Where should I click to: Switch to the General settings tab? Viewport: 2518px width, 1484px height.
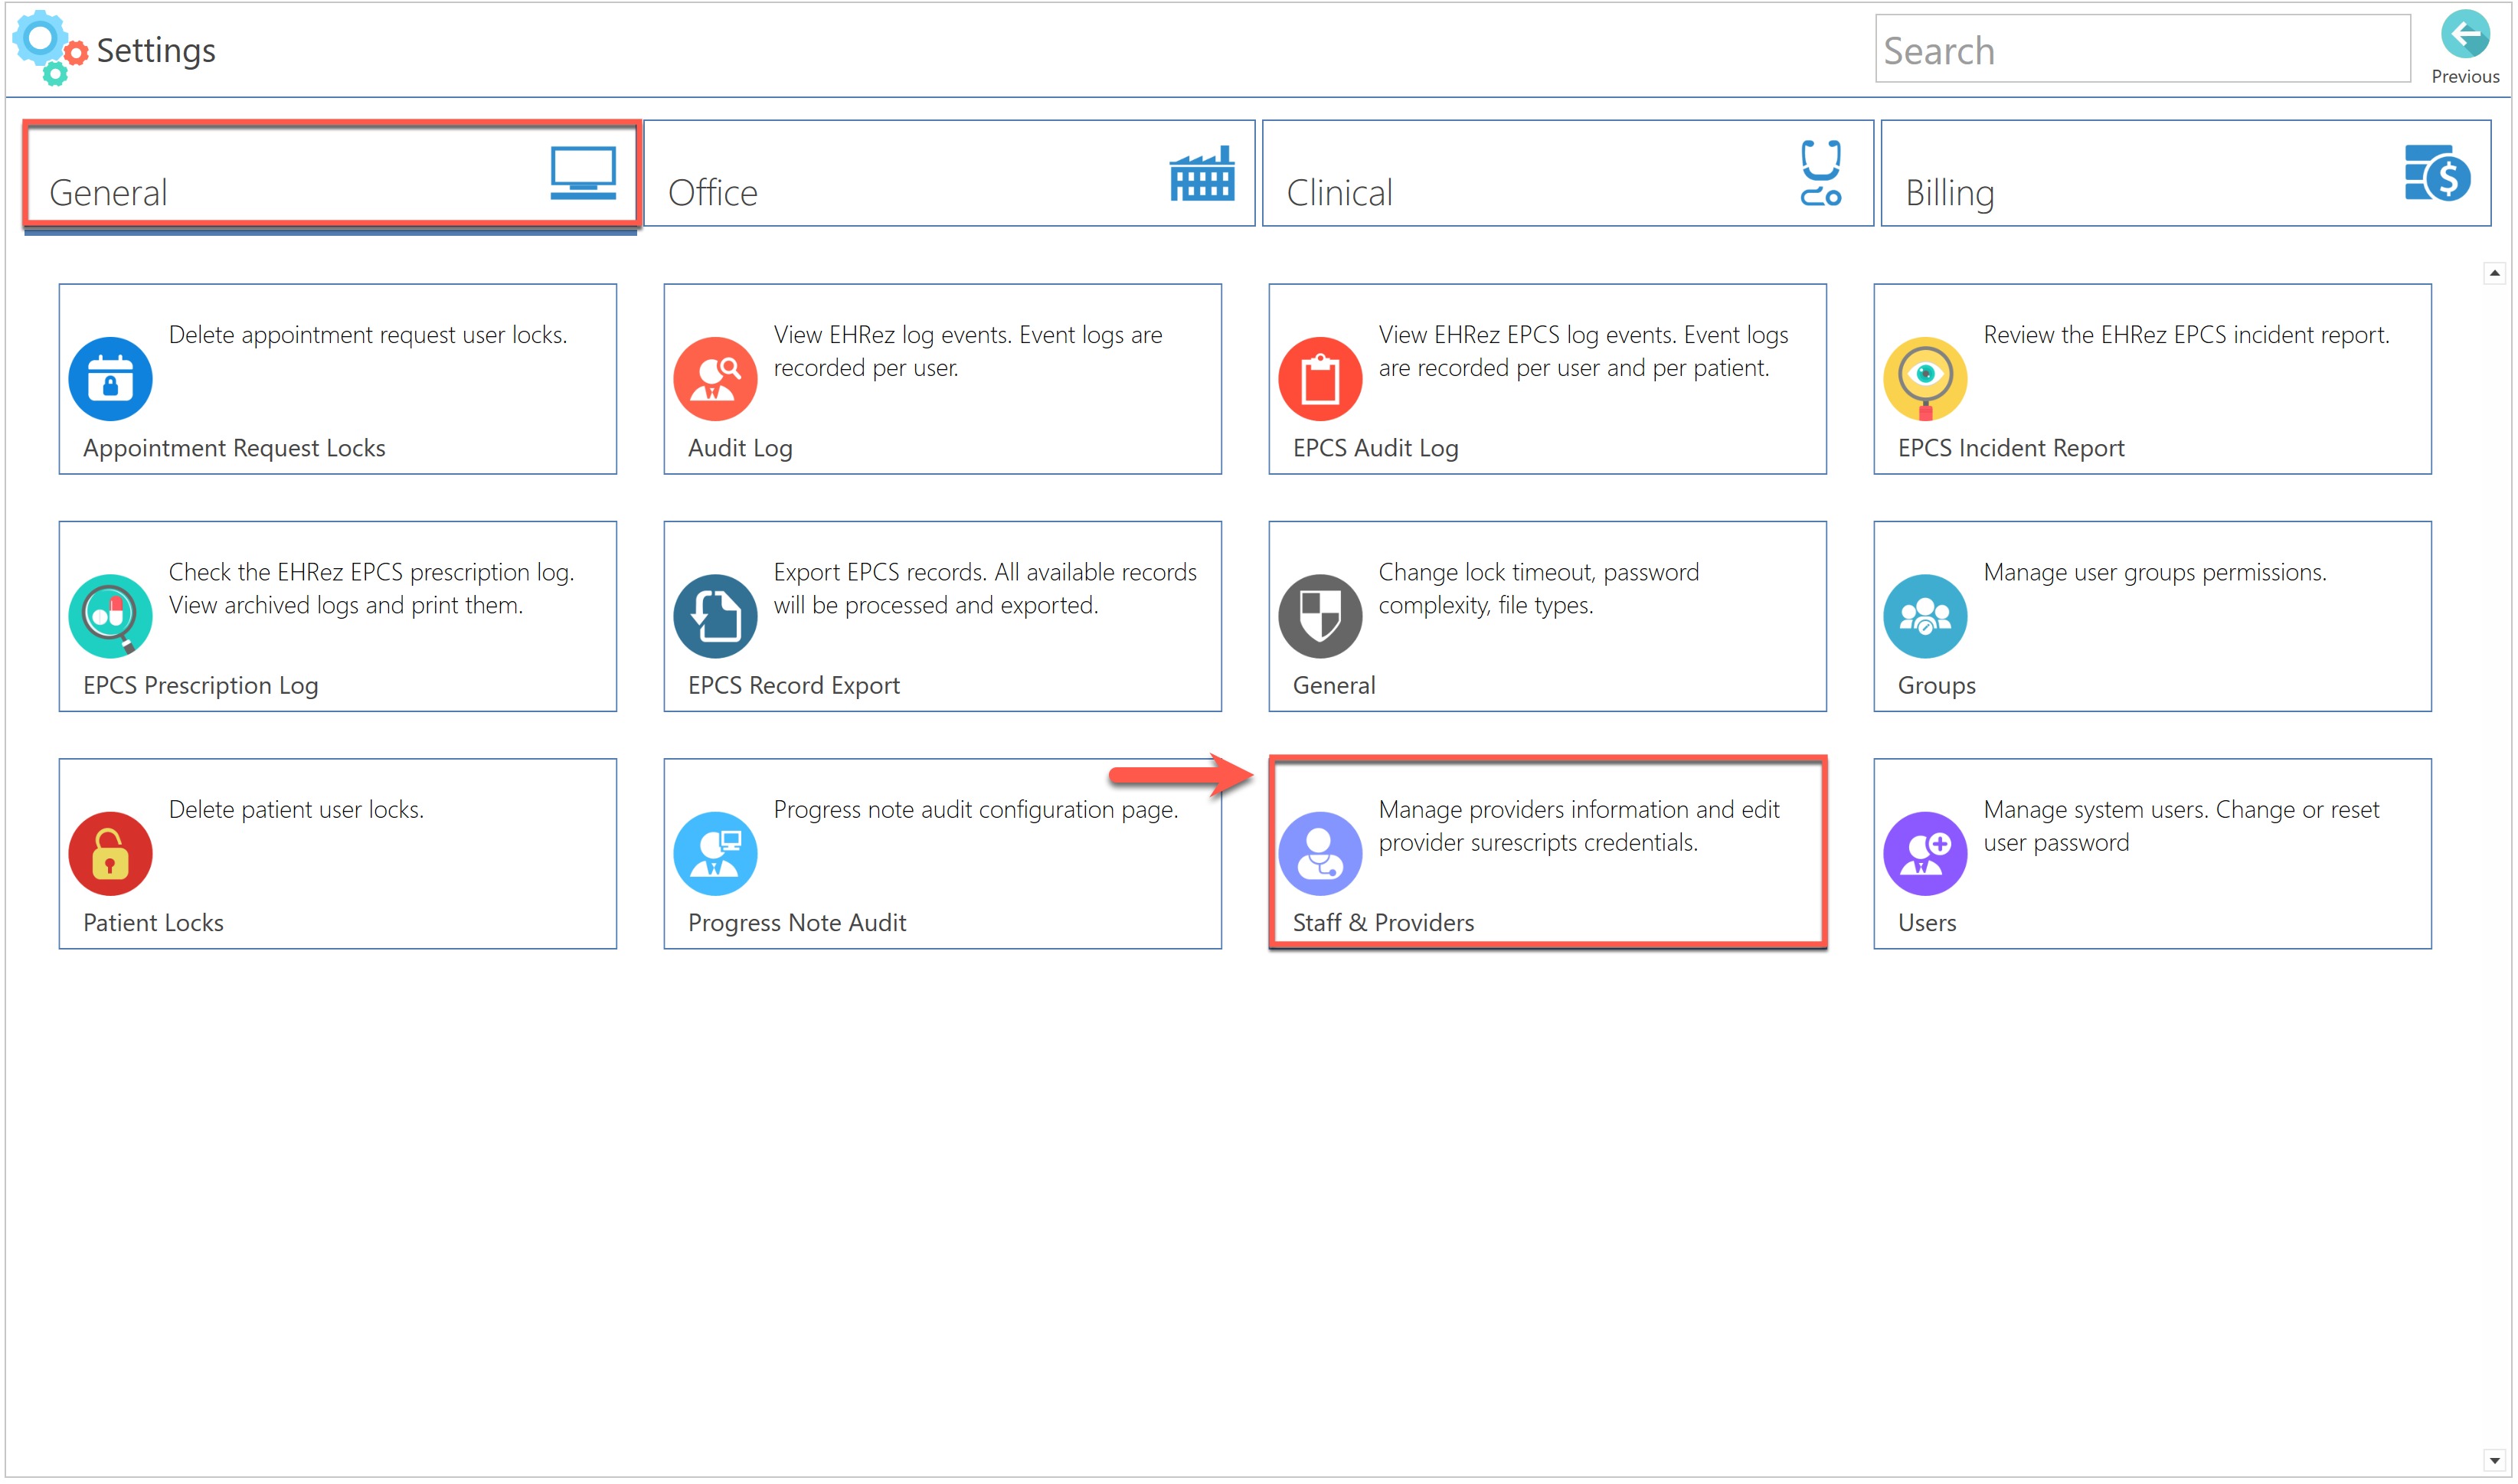pyautogui.click(x=331, y=173)
